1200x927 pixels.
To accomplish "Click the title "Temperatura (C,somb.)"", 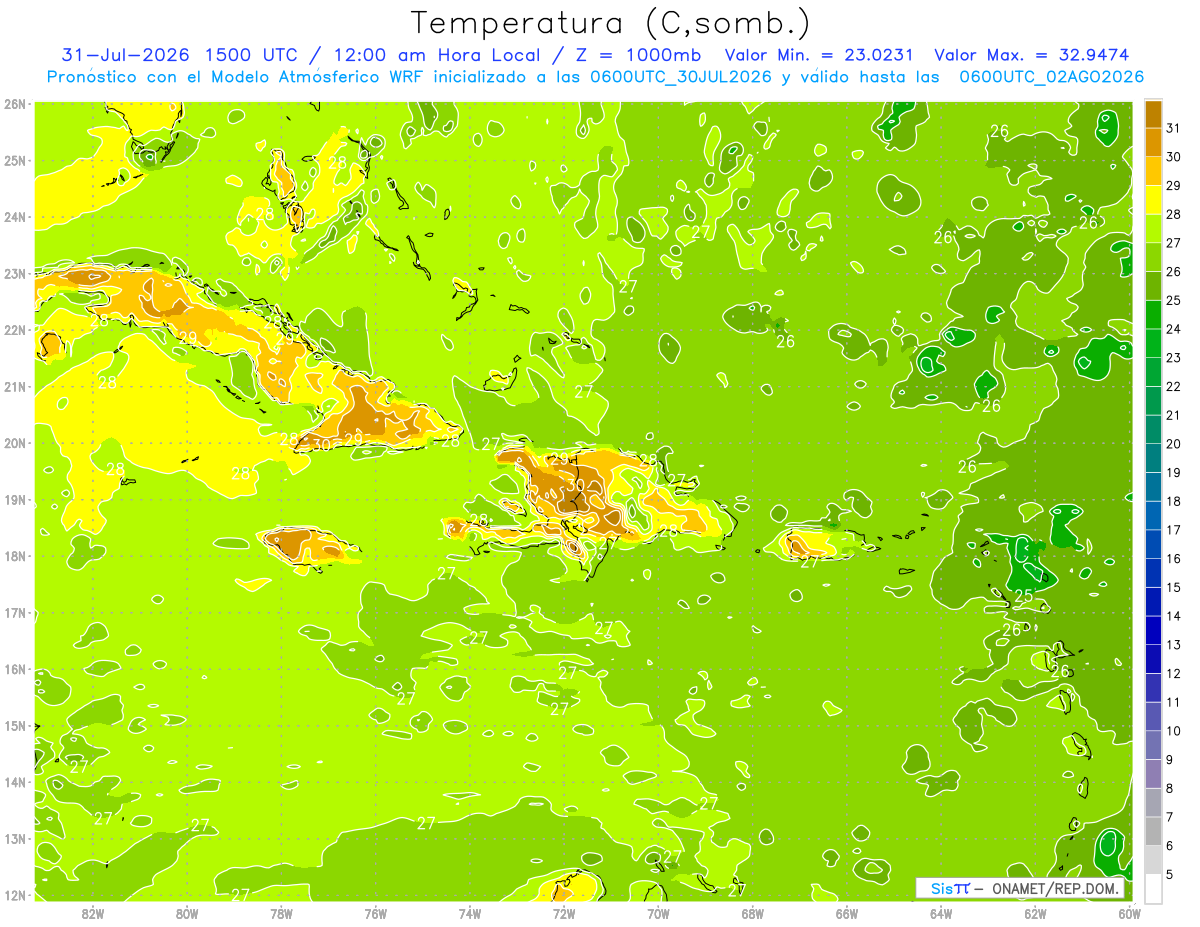I will pos(610,23).
